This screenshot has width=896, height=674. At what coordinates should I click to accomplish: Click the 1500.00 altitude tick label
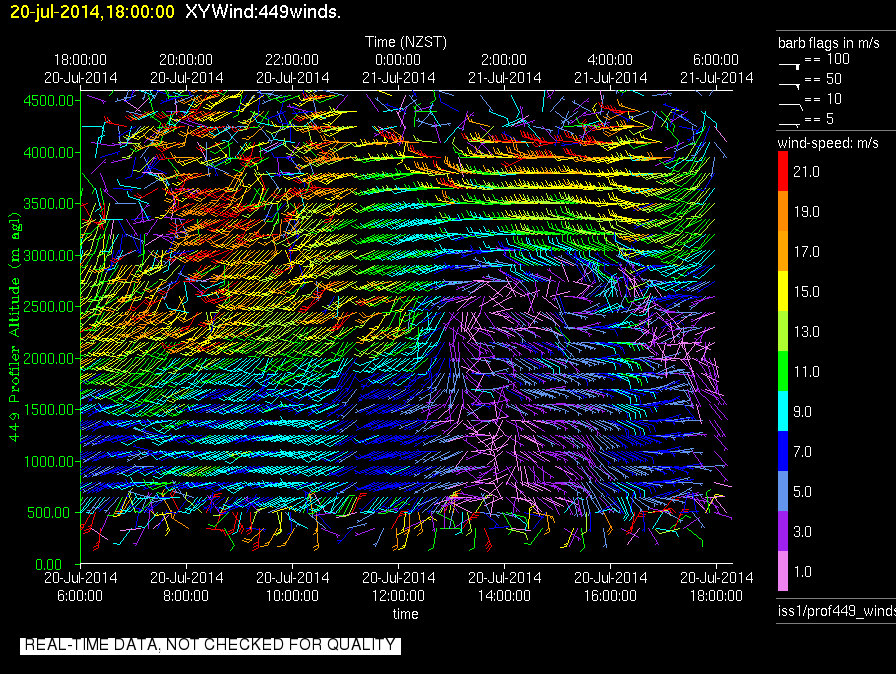49,410
